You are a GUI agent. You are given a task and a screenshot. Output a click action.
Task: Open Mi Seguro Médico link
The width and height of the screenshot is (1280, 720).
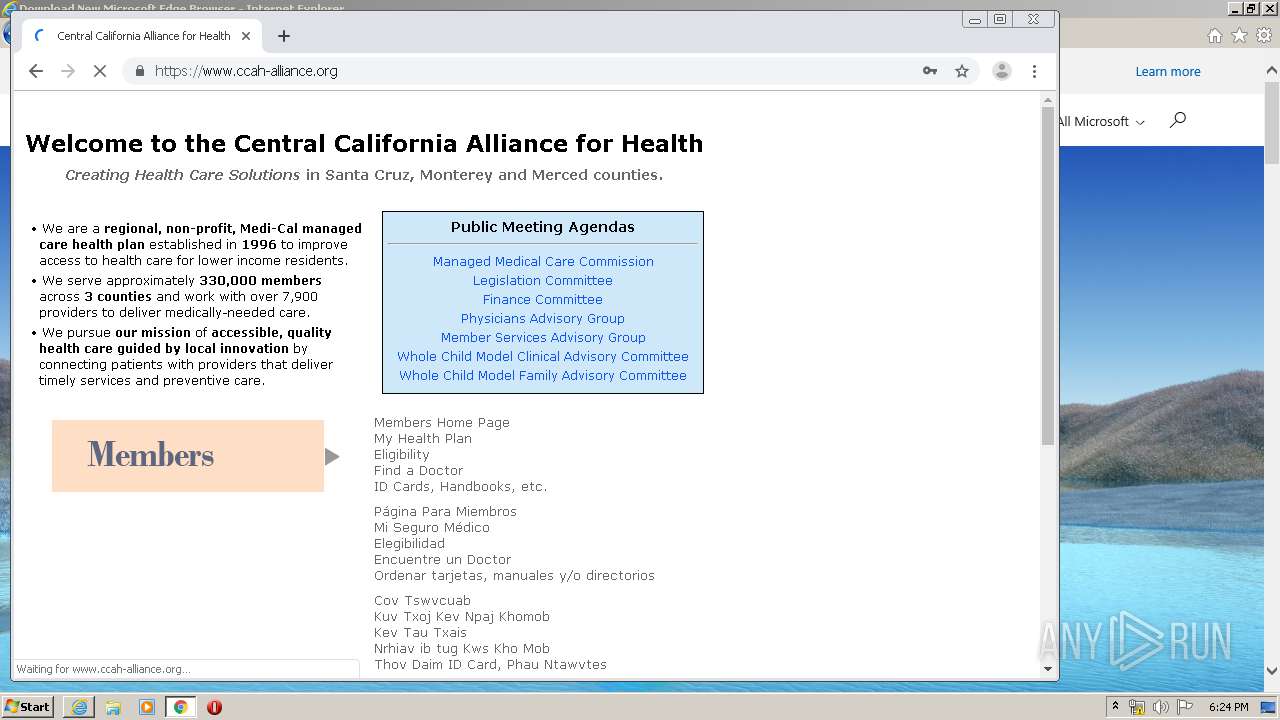click(432, 528)
